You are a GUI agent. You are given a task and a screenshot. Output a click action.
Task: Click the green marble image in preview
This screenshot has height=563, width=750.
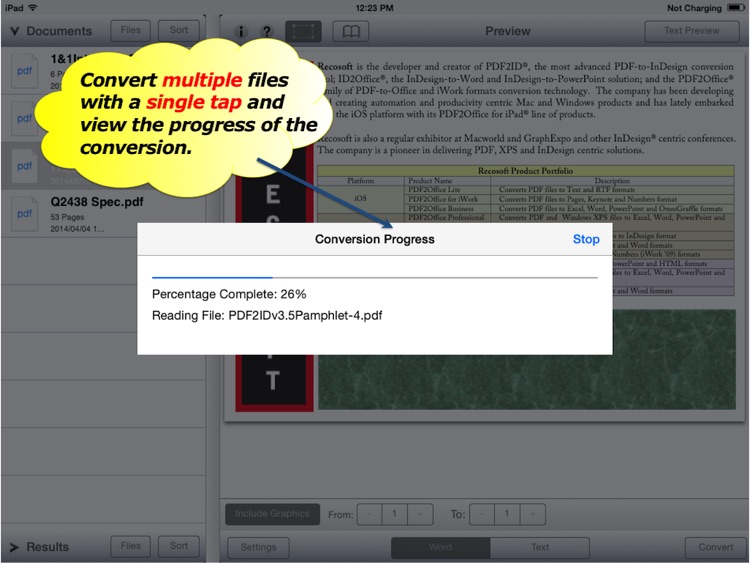527,383
